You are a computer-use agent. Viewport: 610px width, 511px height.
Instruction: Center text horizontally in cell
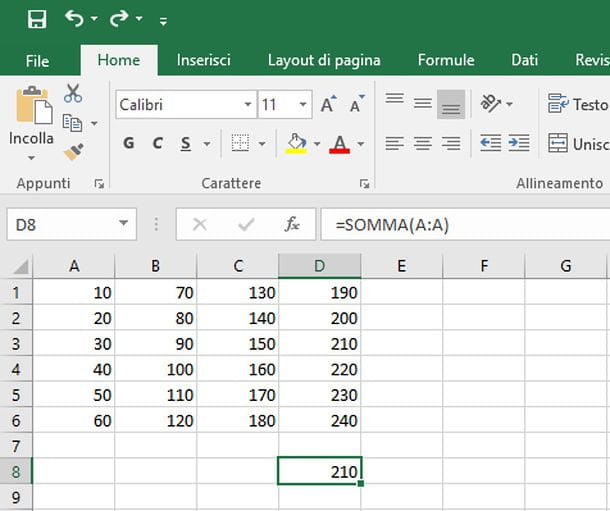(x=422, y=144)
